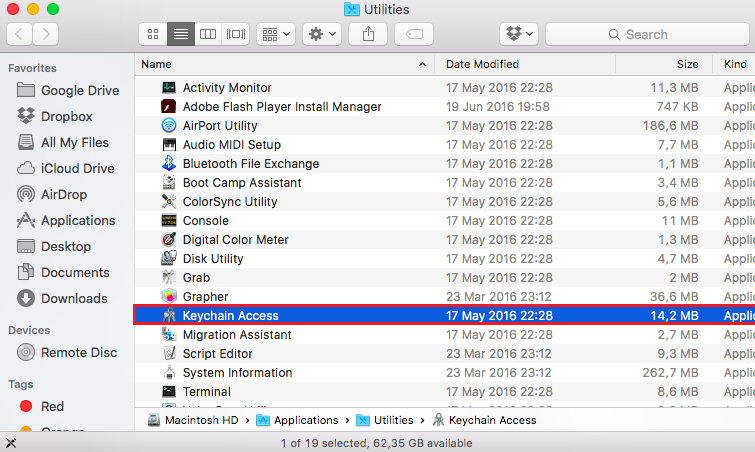Click the AirPort Utility icon
The height and width of the screenshot is (452, 755).
[169, 126]
